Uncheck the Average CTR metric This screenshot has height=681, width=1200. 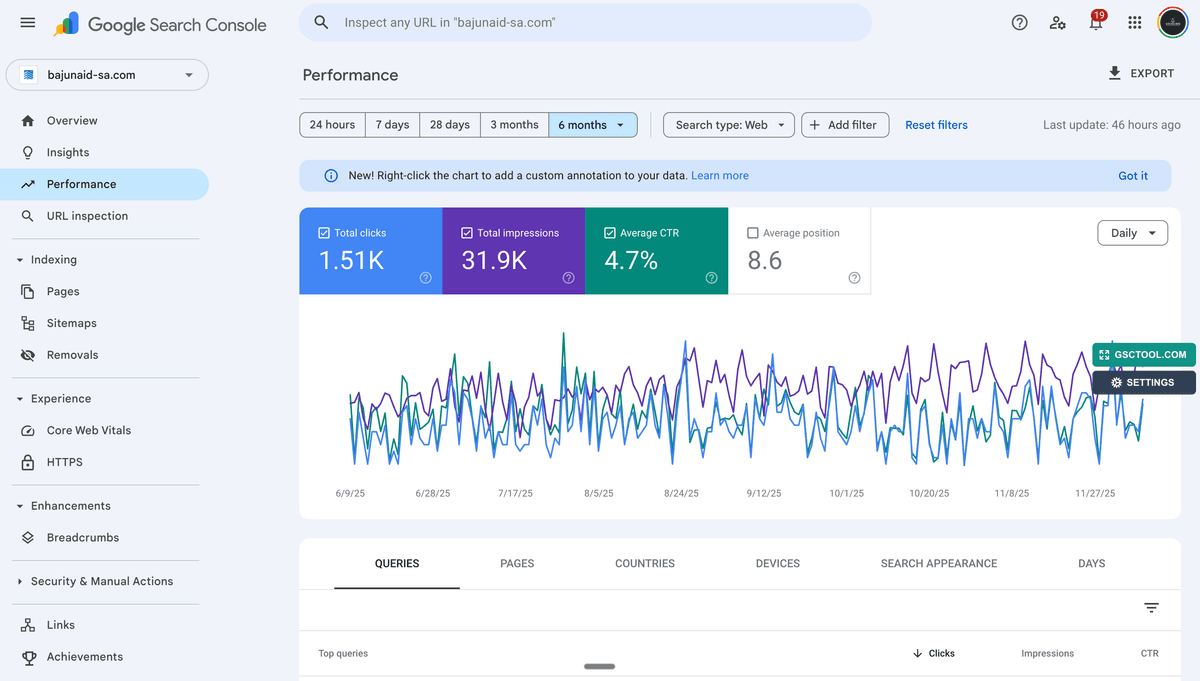(x=610, y=232)
